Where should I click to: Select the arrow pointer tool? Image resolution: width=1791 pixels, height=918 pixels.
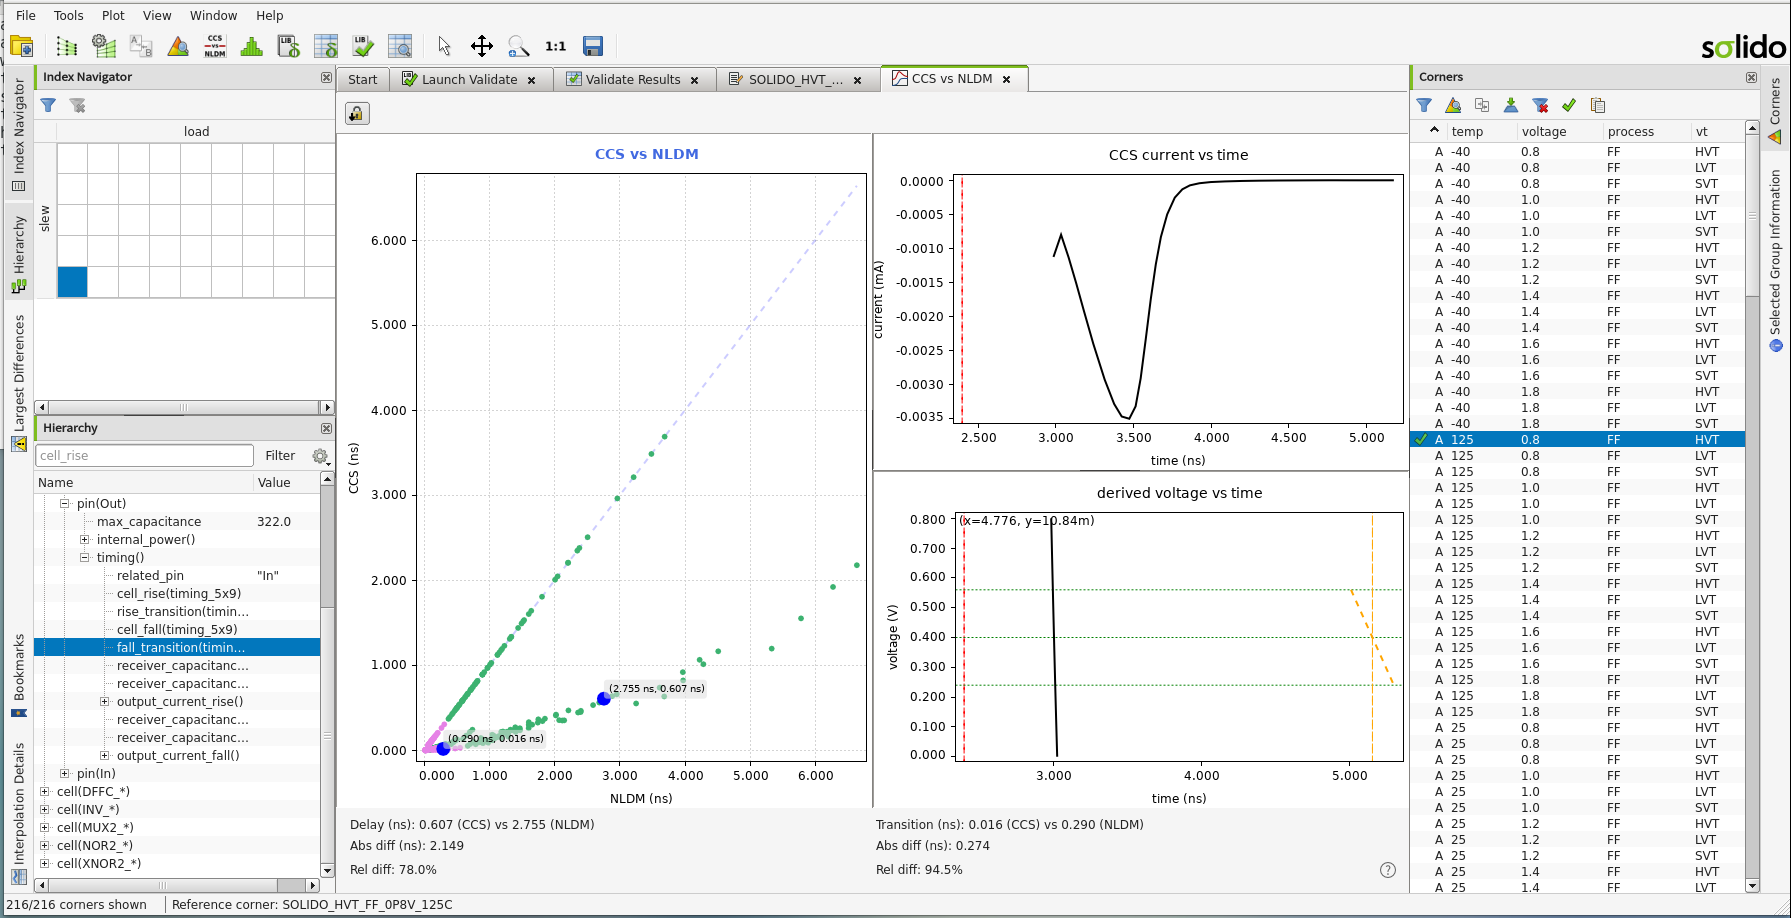tap(445, 46)
